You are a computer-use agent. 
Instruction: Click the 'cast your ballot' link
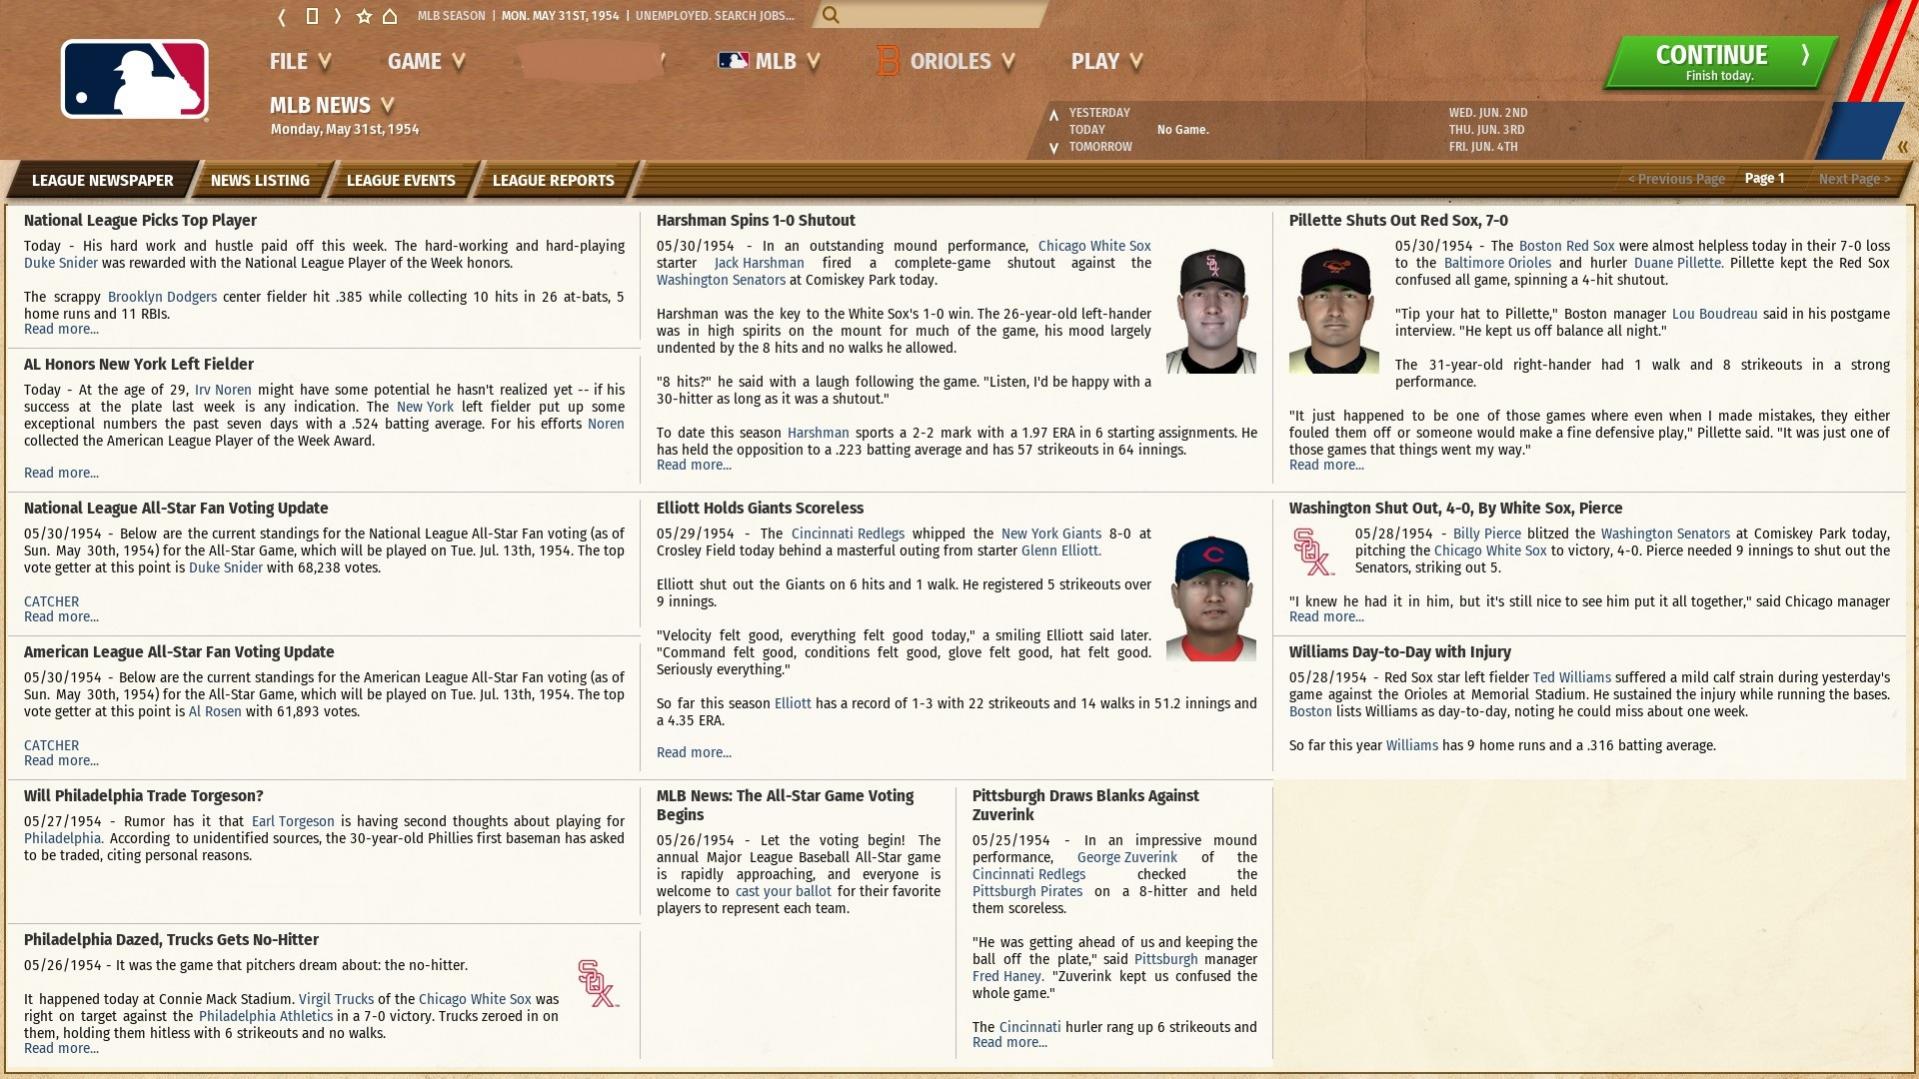click(783, 892)
